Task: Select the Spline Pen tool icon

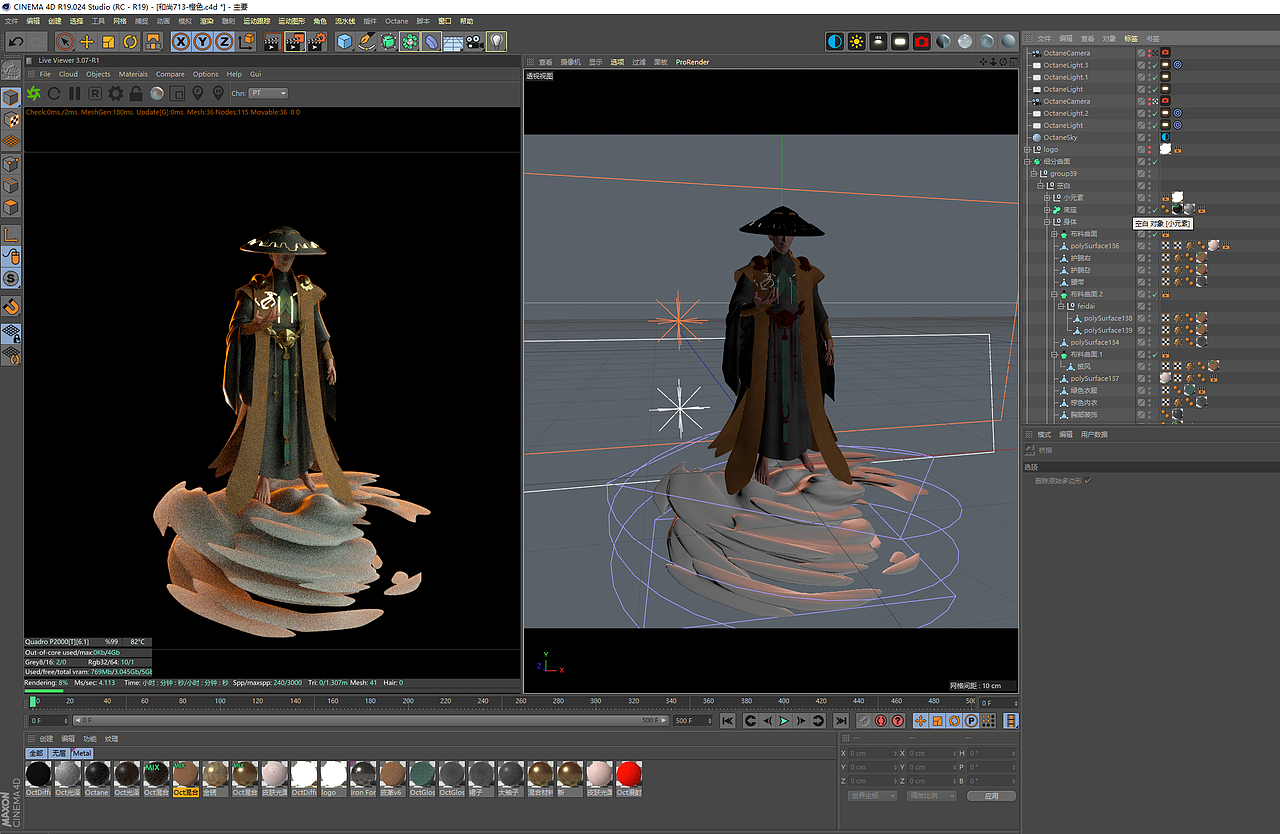Action: (367, 41)
